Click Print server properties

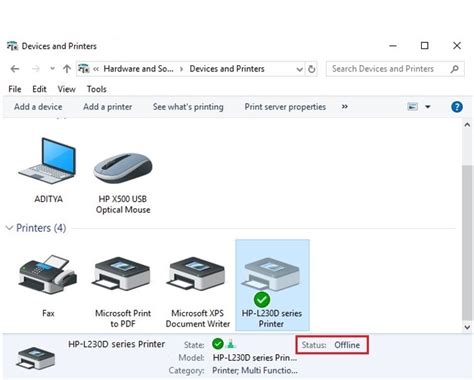[x=285, y=107]
